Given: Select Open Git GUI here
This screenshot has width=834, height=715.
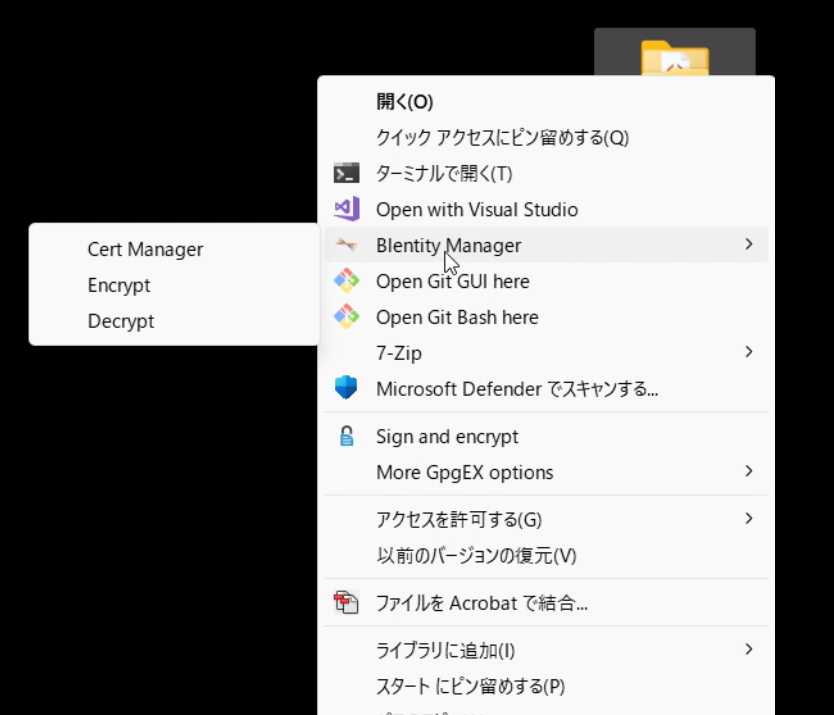Looking at the screenshot, I should (x=546, y=281).
